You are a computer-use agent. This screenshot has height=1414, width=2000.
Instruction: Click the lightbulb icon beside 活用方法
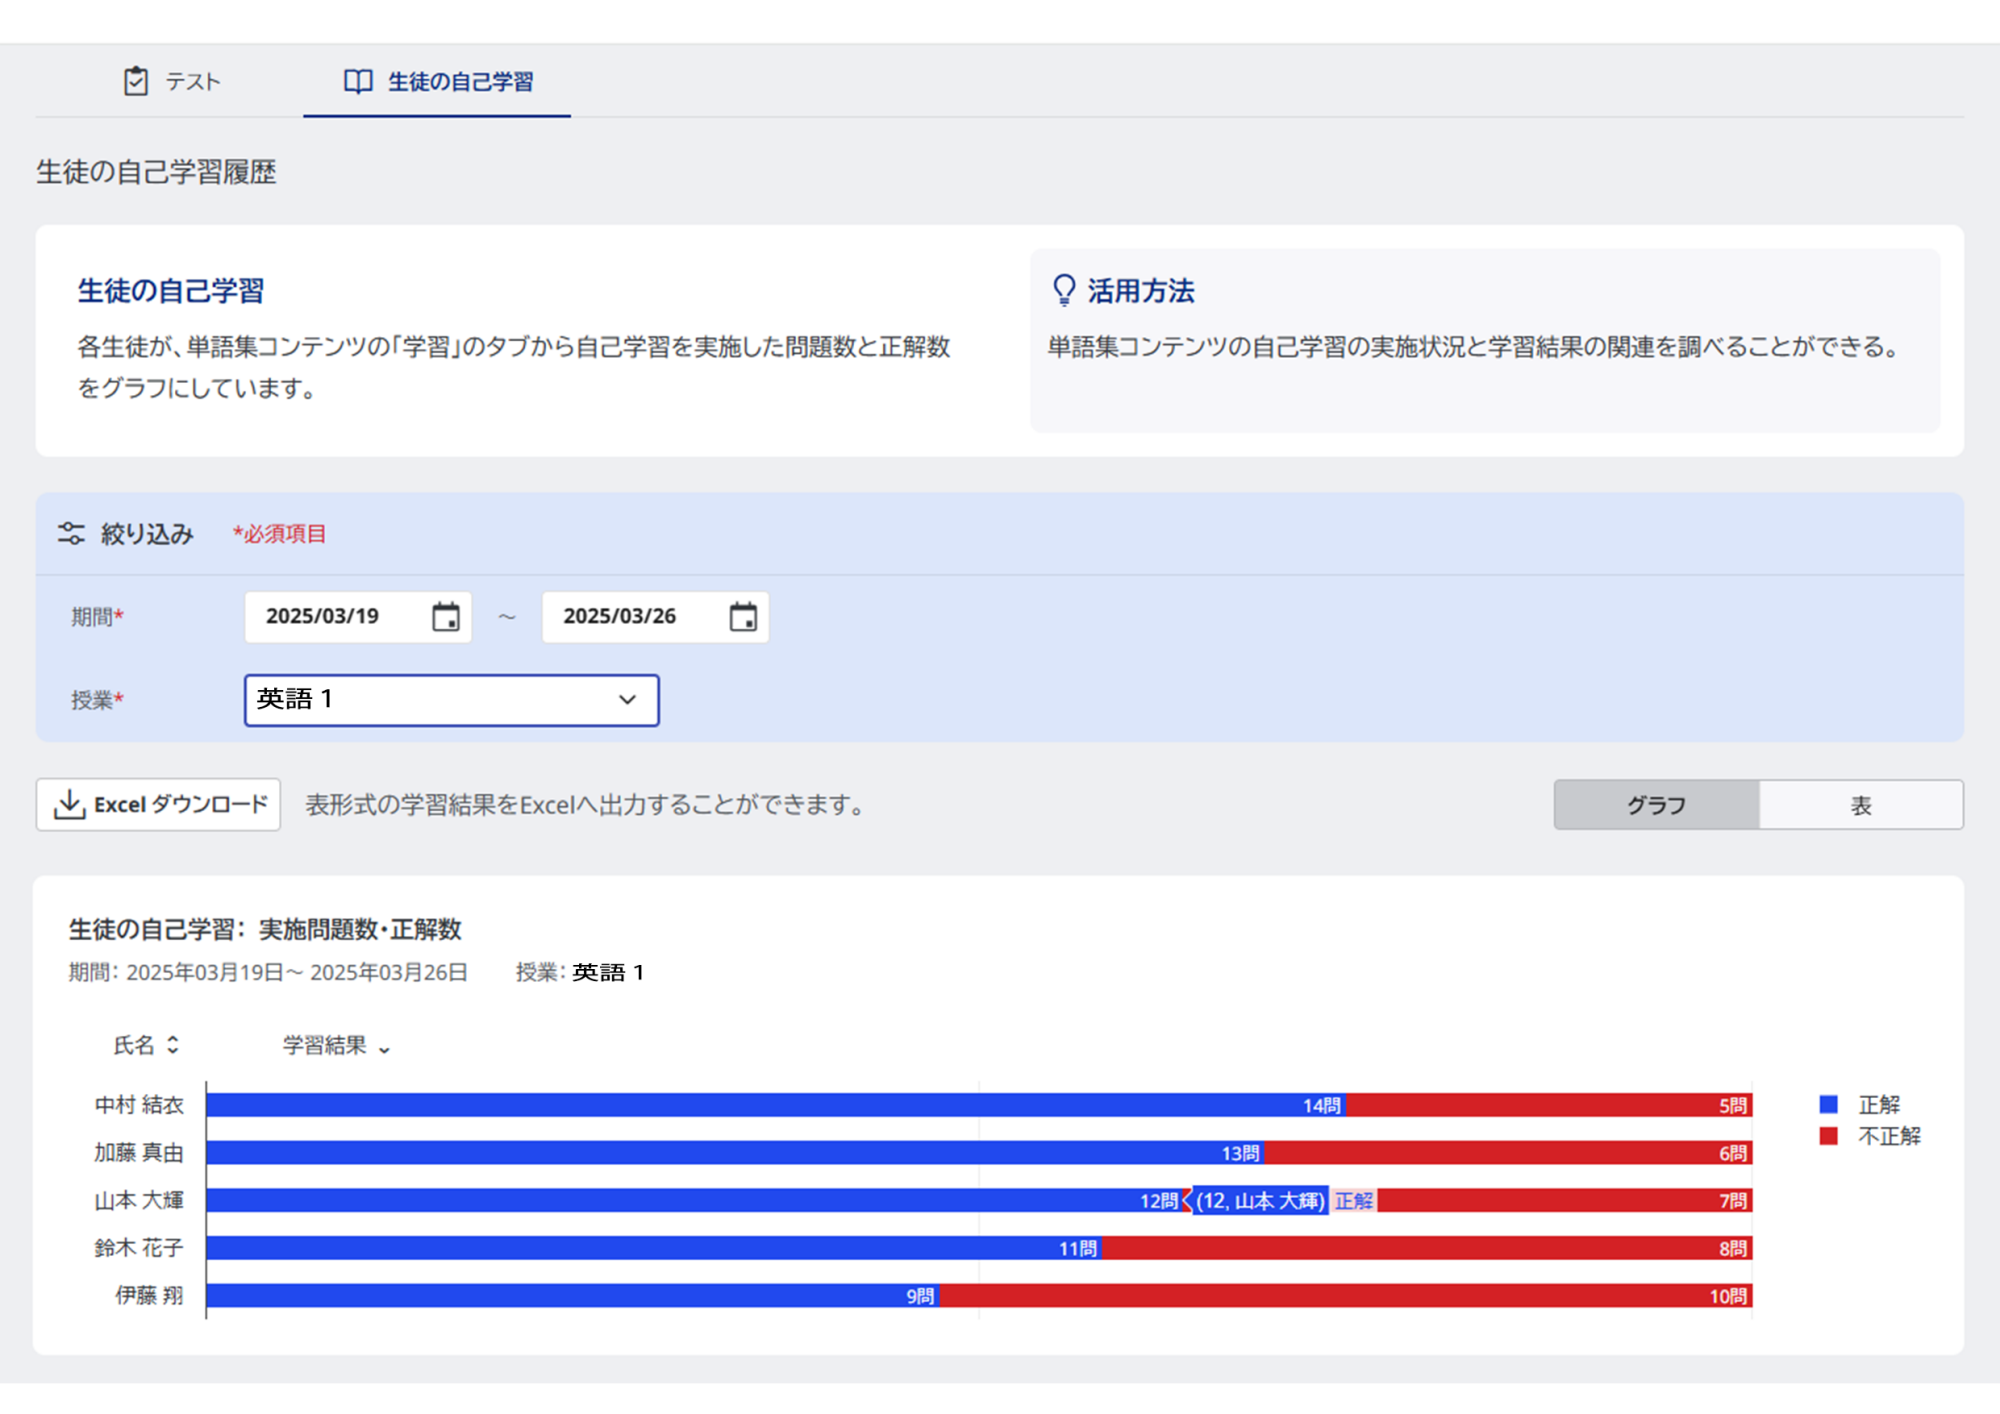(x=1063, y=290)
